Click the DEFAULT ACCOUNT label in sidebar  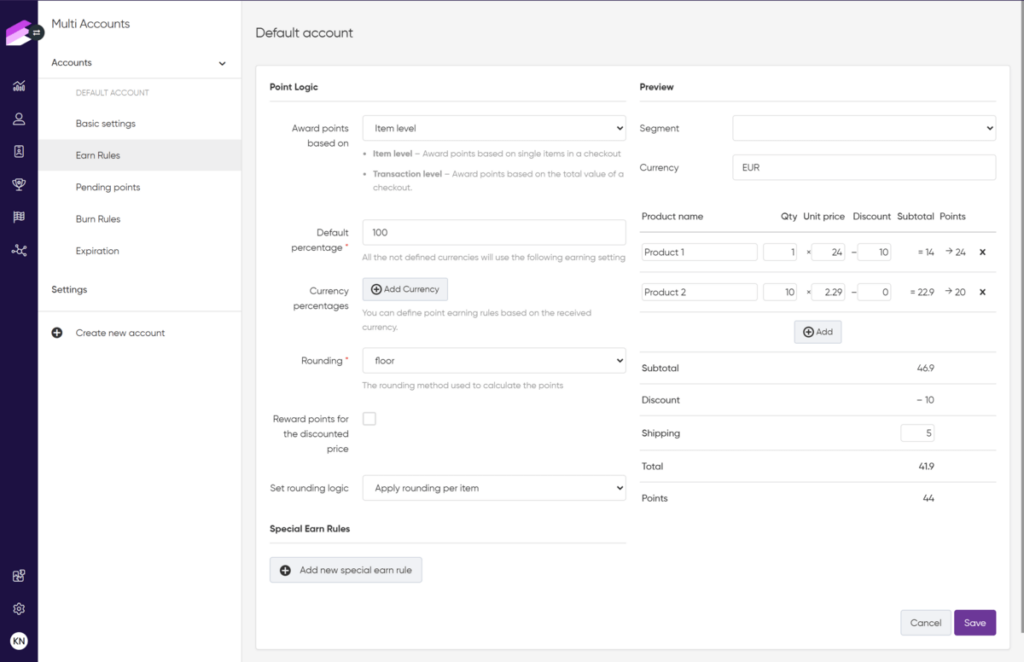click(112, 93)
